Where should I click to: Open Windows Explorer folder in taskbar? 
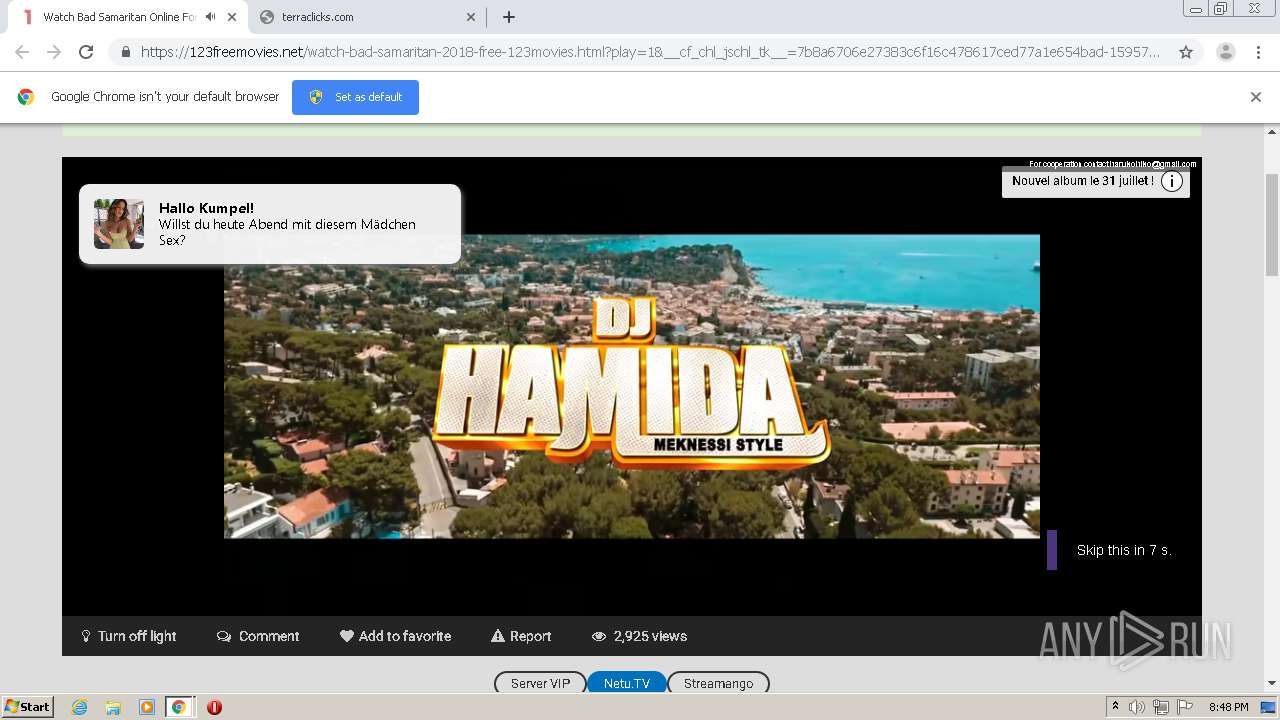(113, 707)
